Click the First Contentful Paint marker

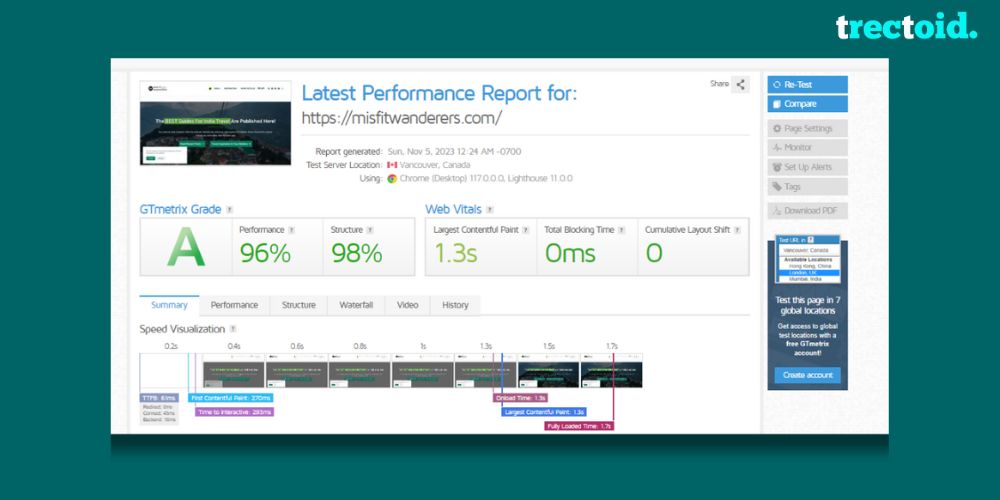(x=231, y=398)
